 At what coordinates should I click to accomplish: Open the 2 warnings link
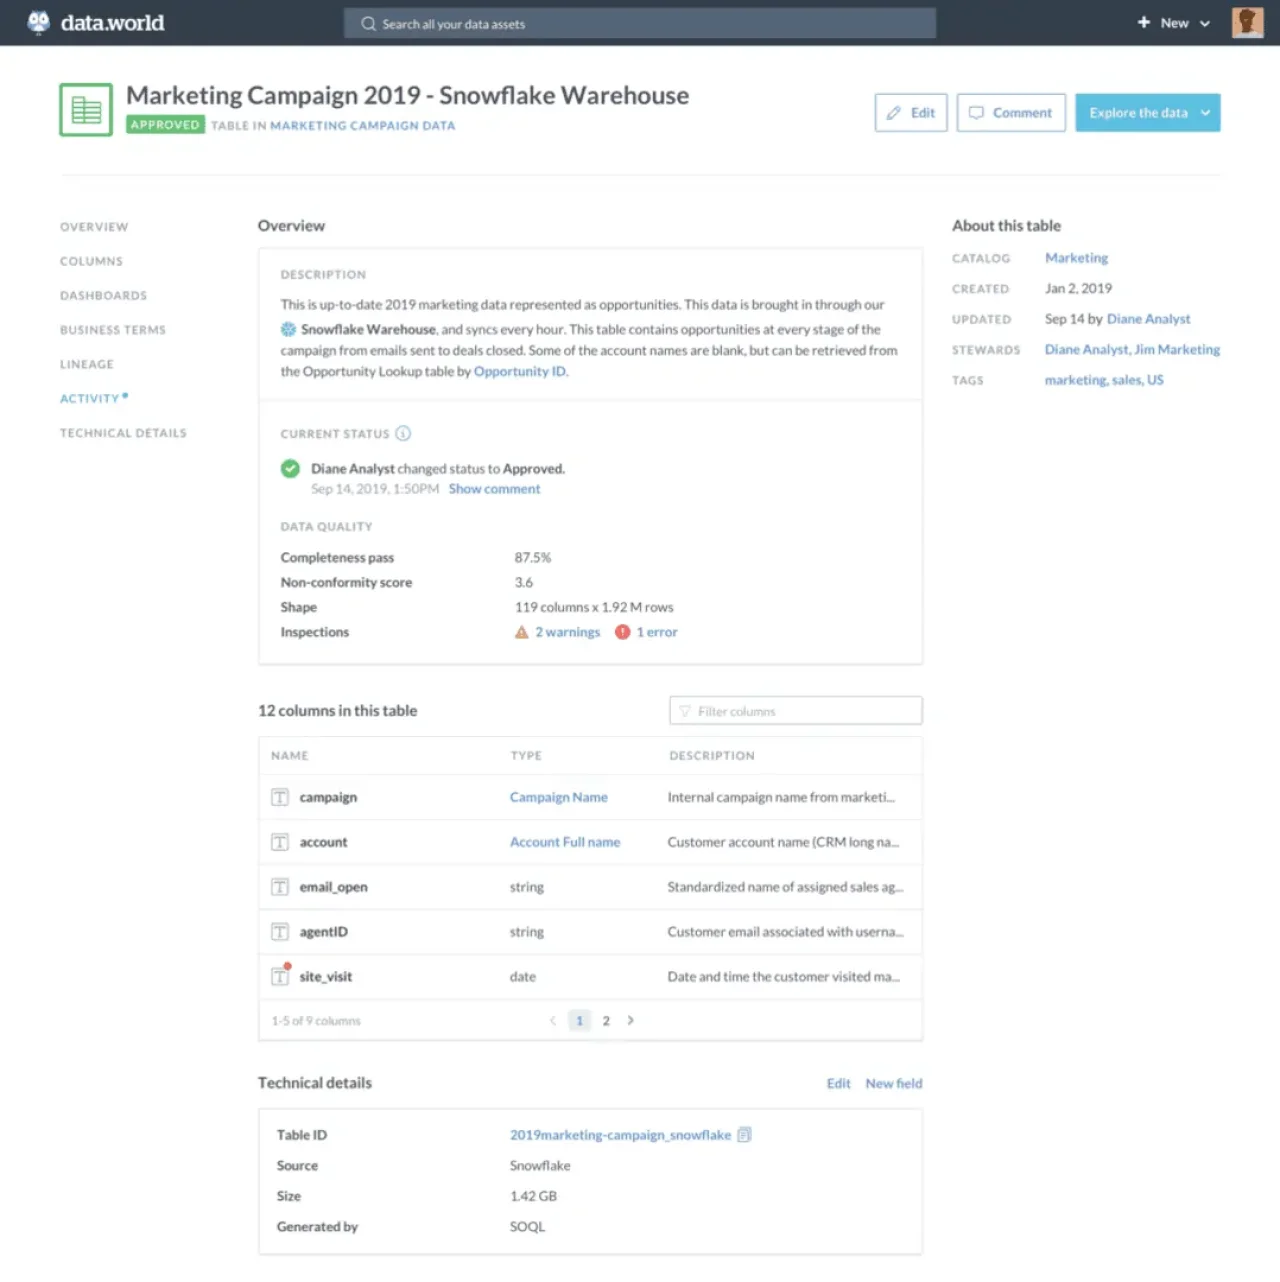tap(567, 632)
